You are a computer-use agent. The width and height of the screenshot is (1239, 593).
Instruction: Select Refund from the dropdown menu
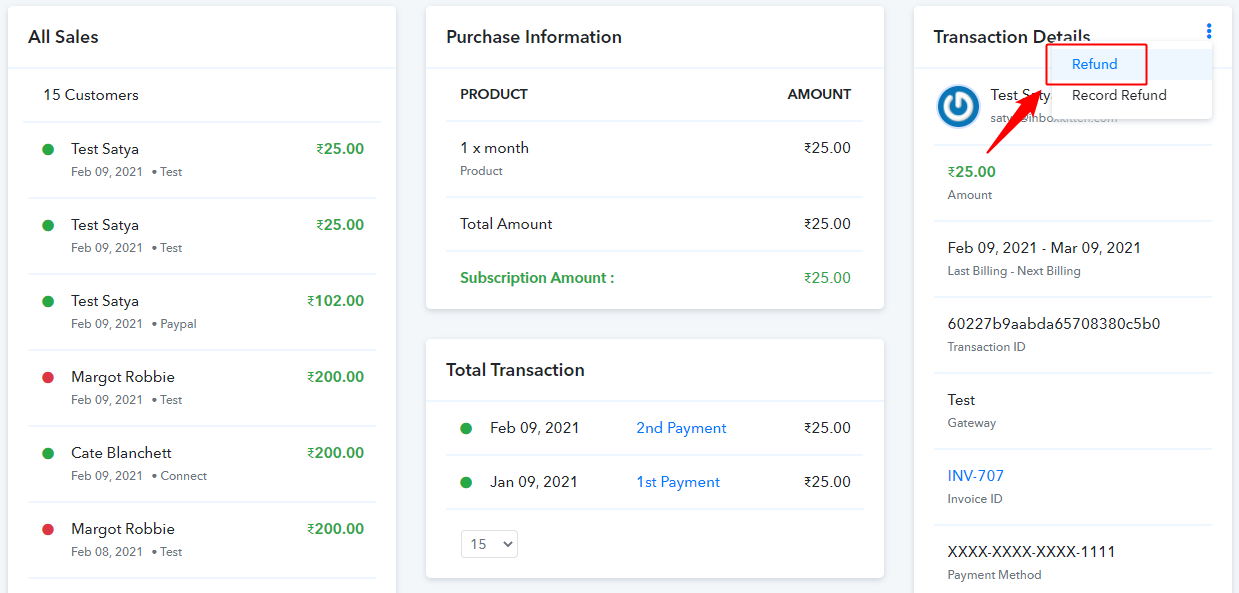(1095, 65)
